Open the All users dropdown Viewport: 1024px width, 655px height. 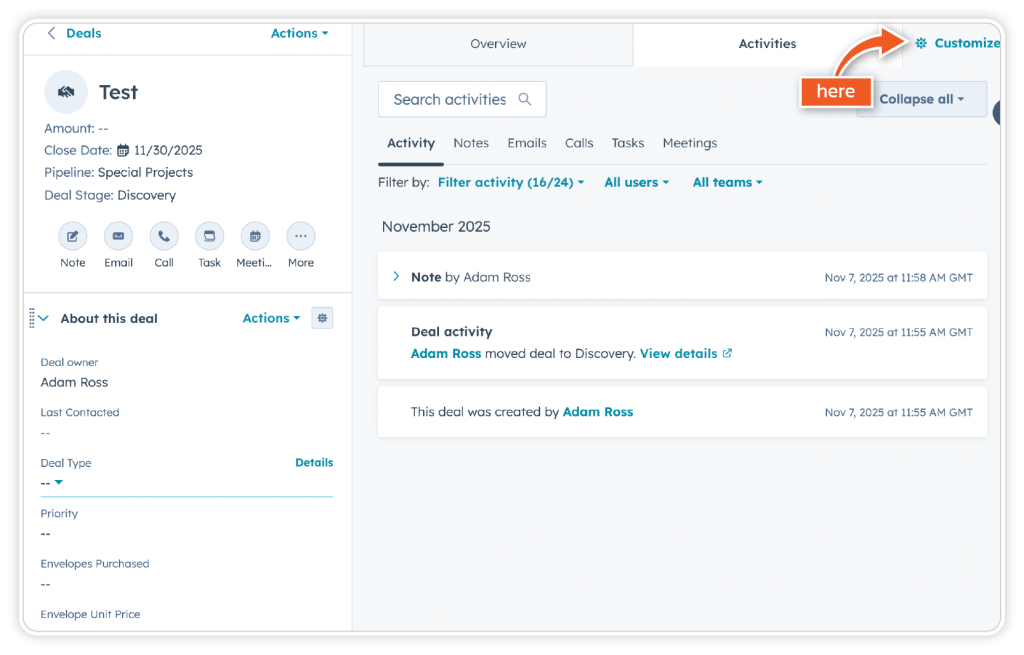[636, 183]
